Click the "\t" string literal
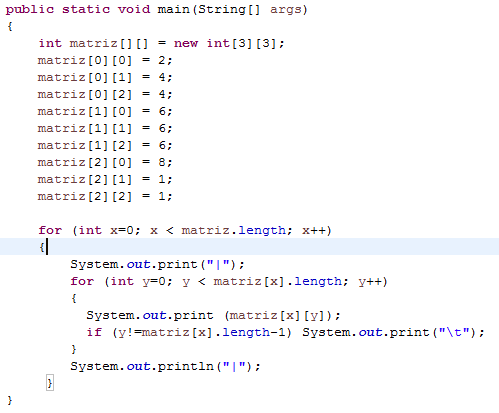 tap(454, 332)
